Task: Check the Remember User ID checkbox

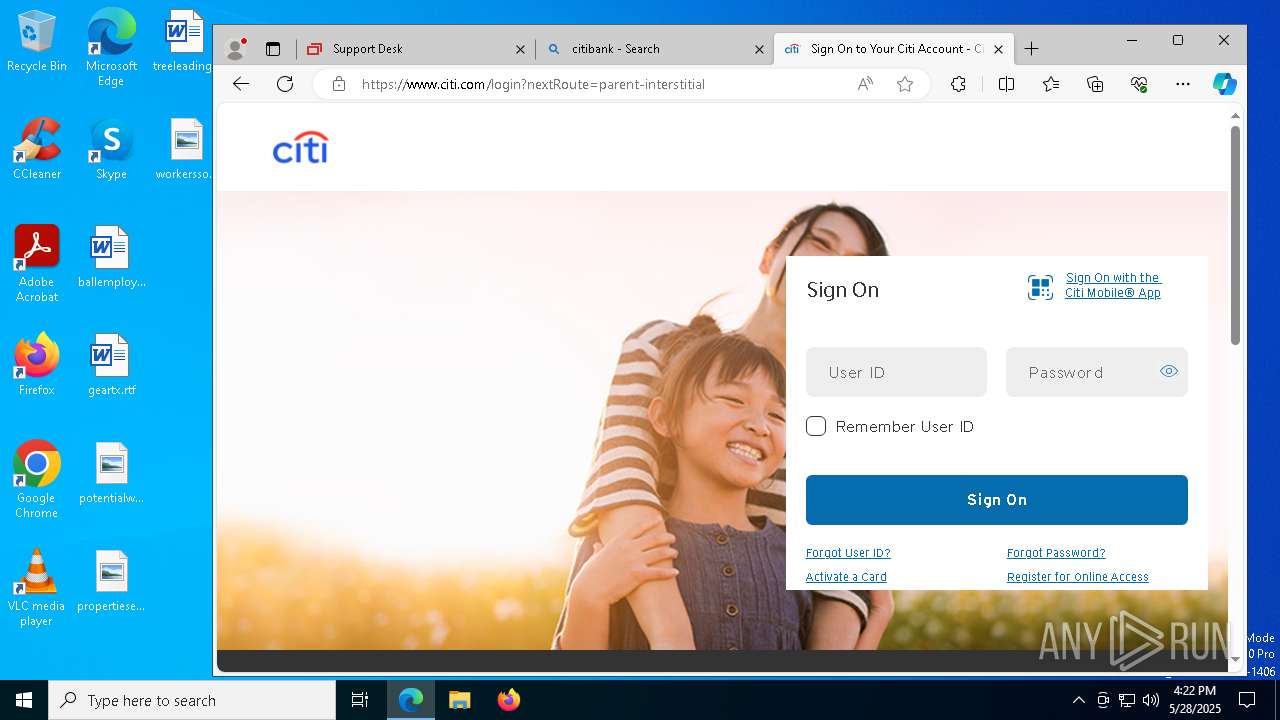Action: pyautogui.click(x=816, y=426)
